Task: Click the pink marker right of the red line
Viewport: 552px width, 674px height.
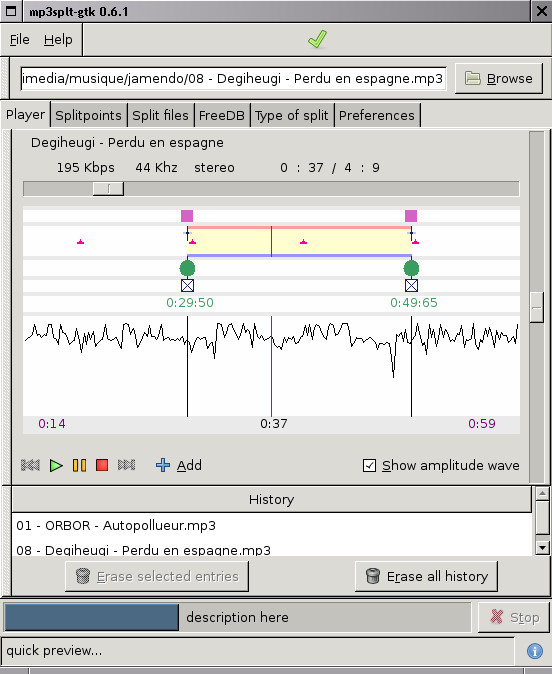Action: tap(304, 242)
